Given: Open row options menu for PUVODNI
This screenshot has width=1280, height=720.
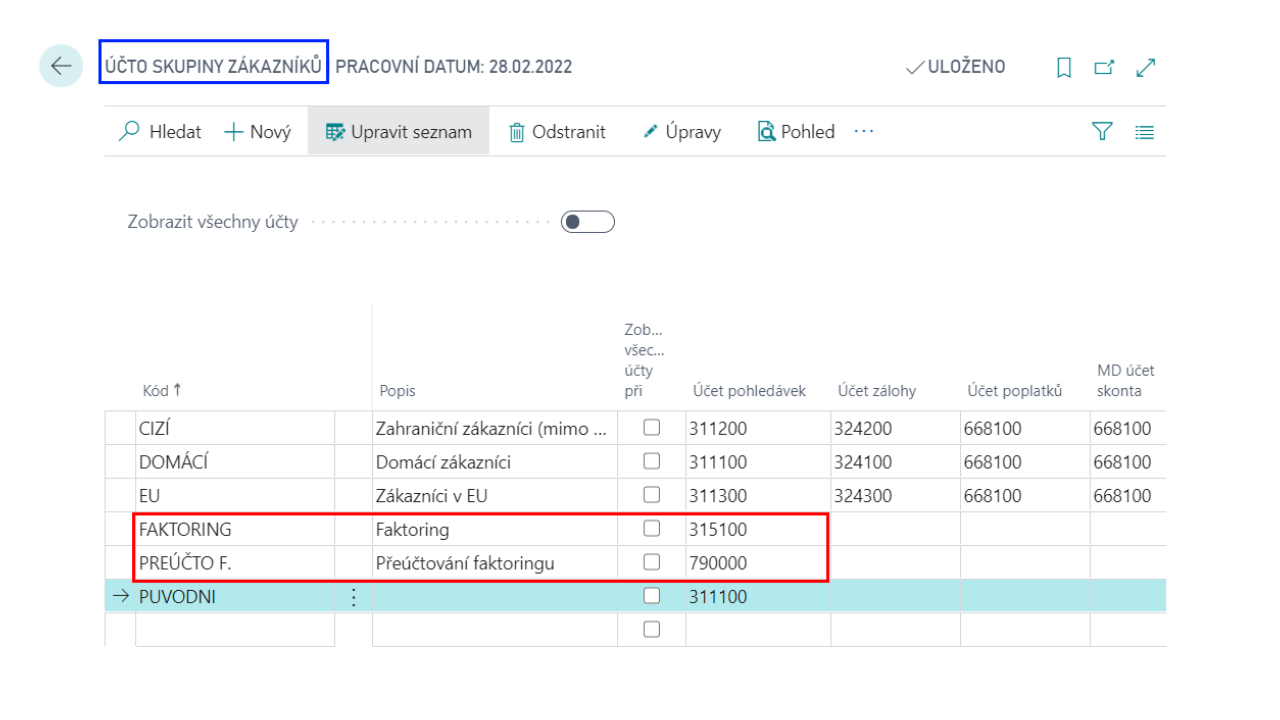Looking at the screenshot, I should coord(352,597).
